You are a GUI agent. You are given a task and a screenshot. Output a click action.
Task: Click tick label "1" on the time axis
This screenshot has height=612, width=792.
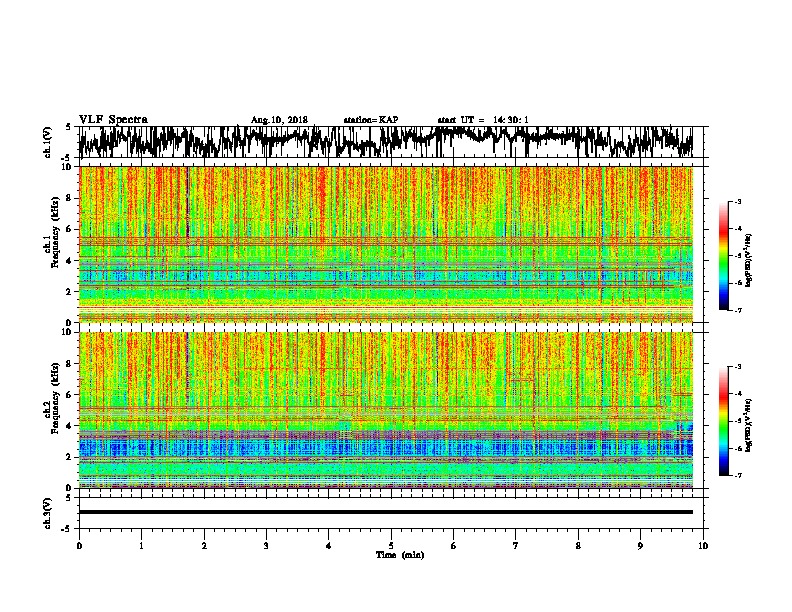pyautogui.click(x=141, y=546)
